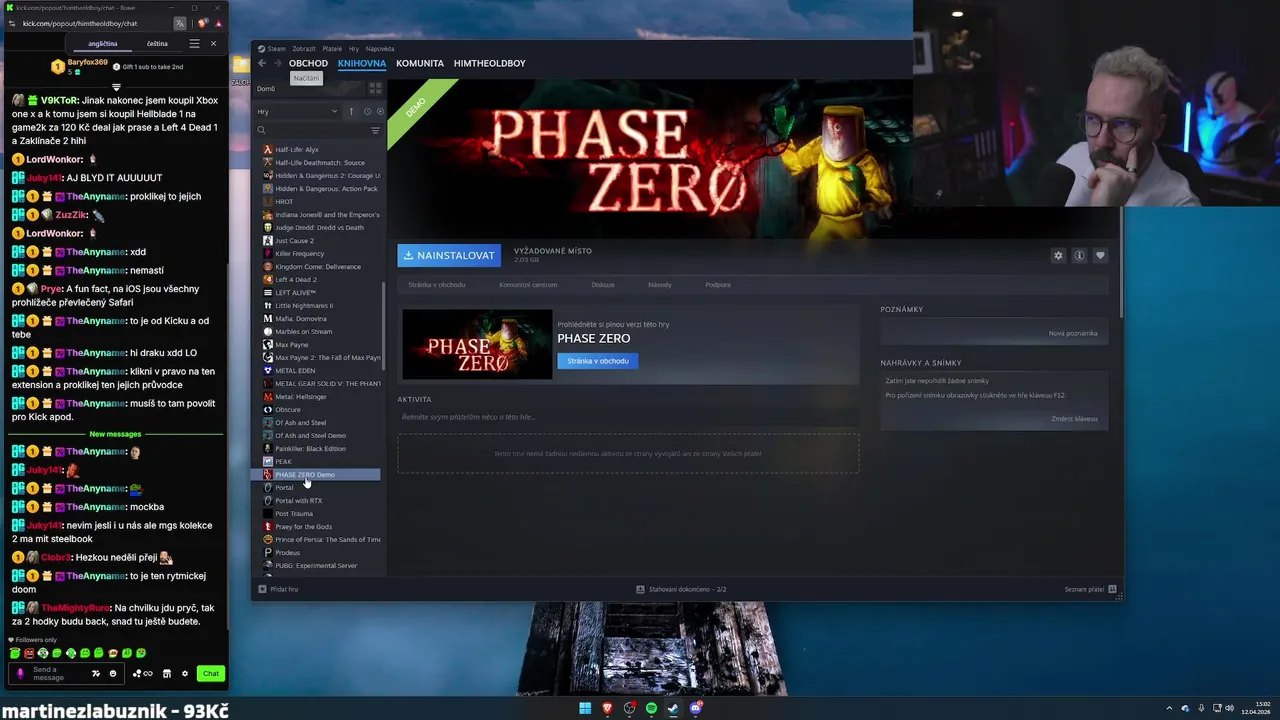Open translate popup options menu
Viewport: 1280px width, 720px height.
tap(194, 44)
